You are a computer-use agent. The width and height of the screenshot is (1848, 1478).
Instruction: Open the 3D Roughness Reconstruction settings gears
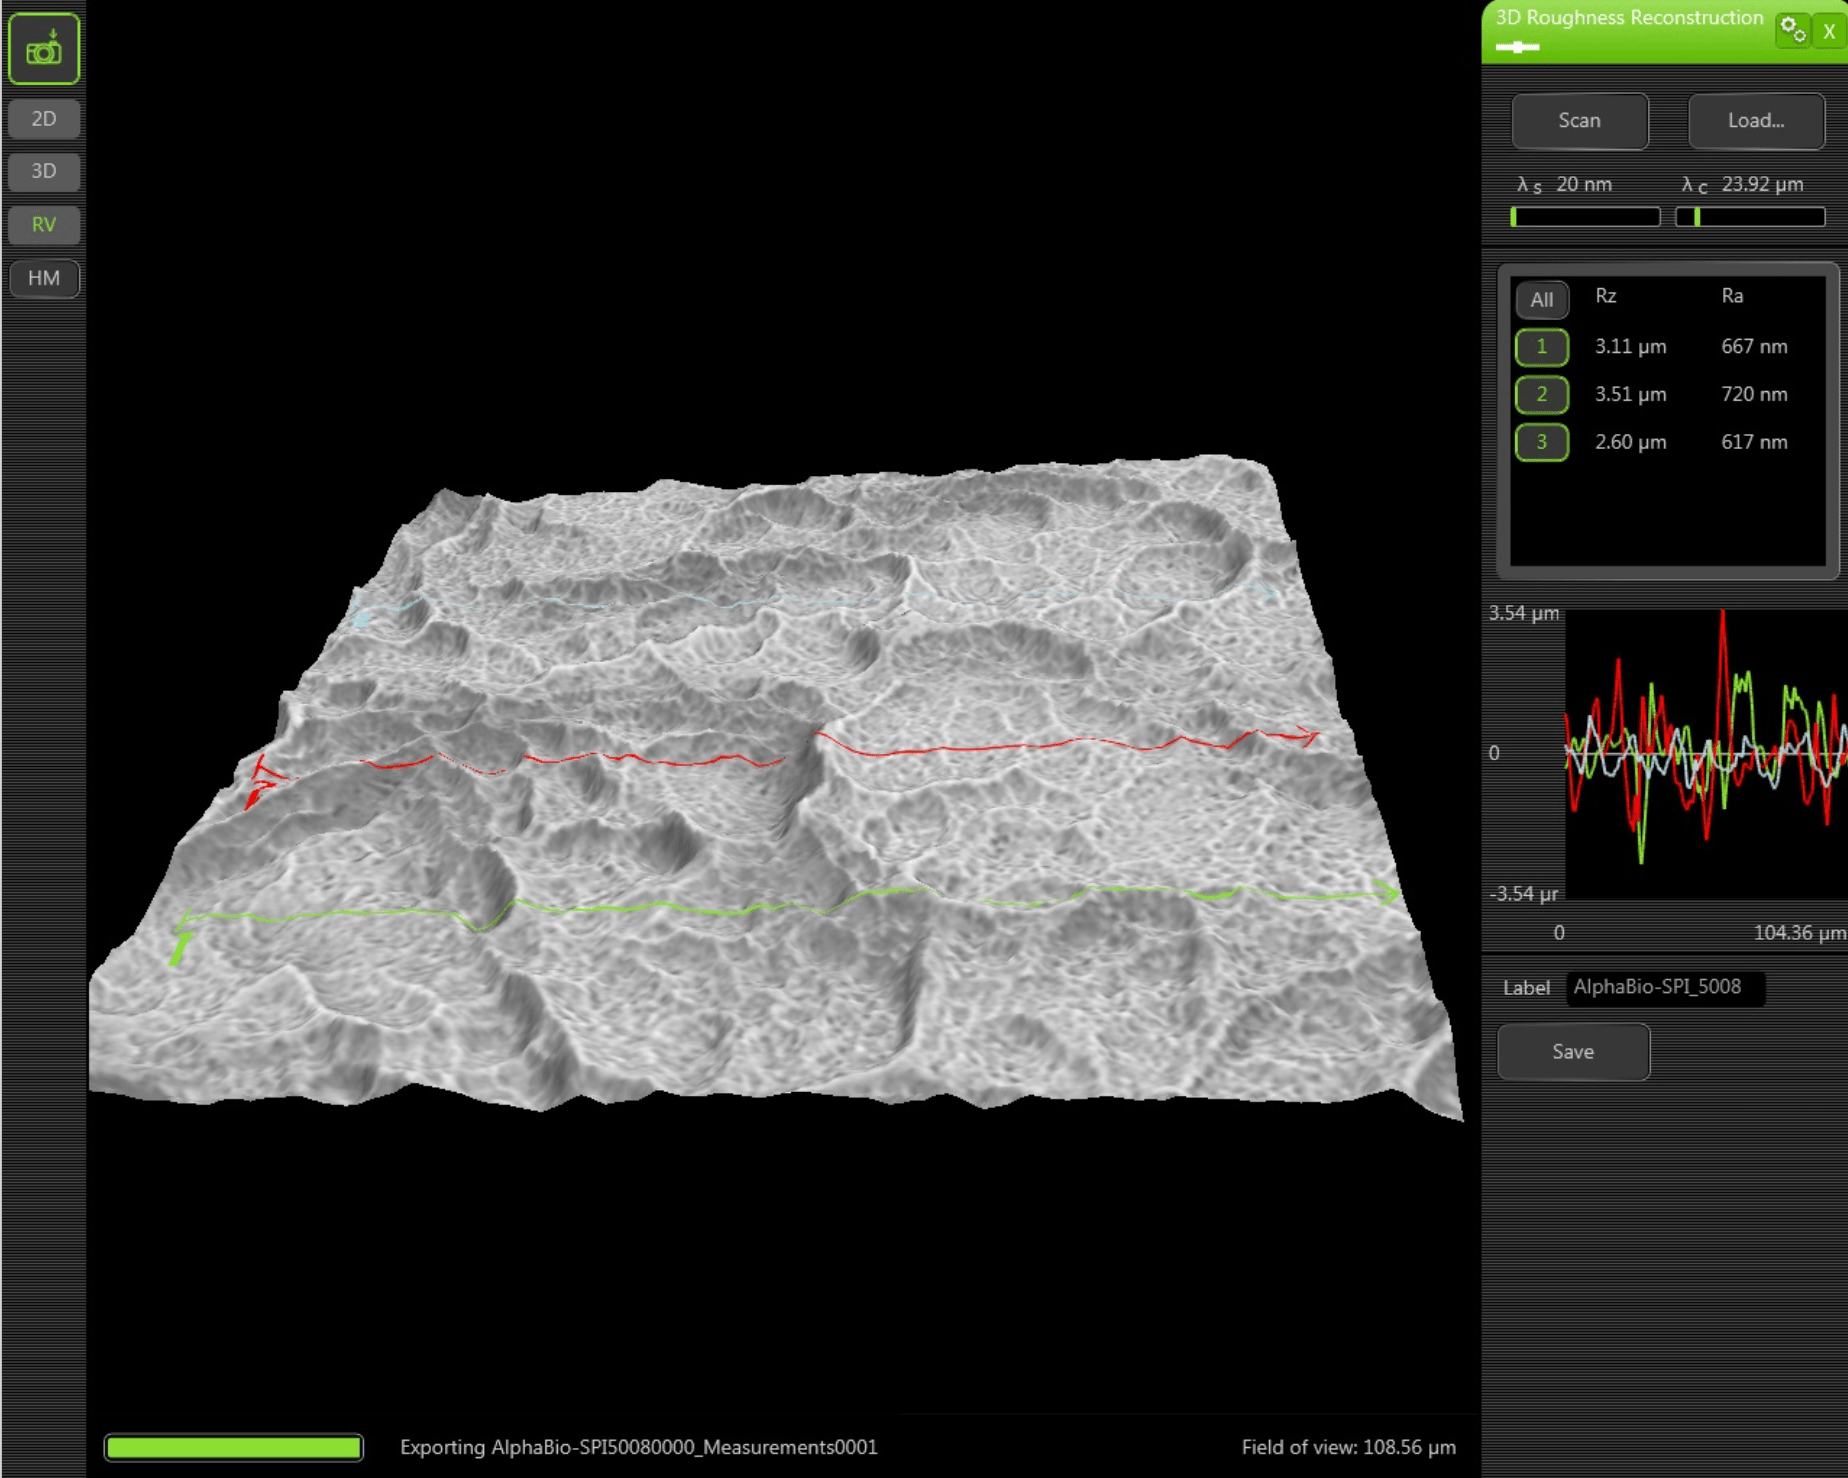tap(1792, 30)
